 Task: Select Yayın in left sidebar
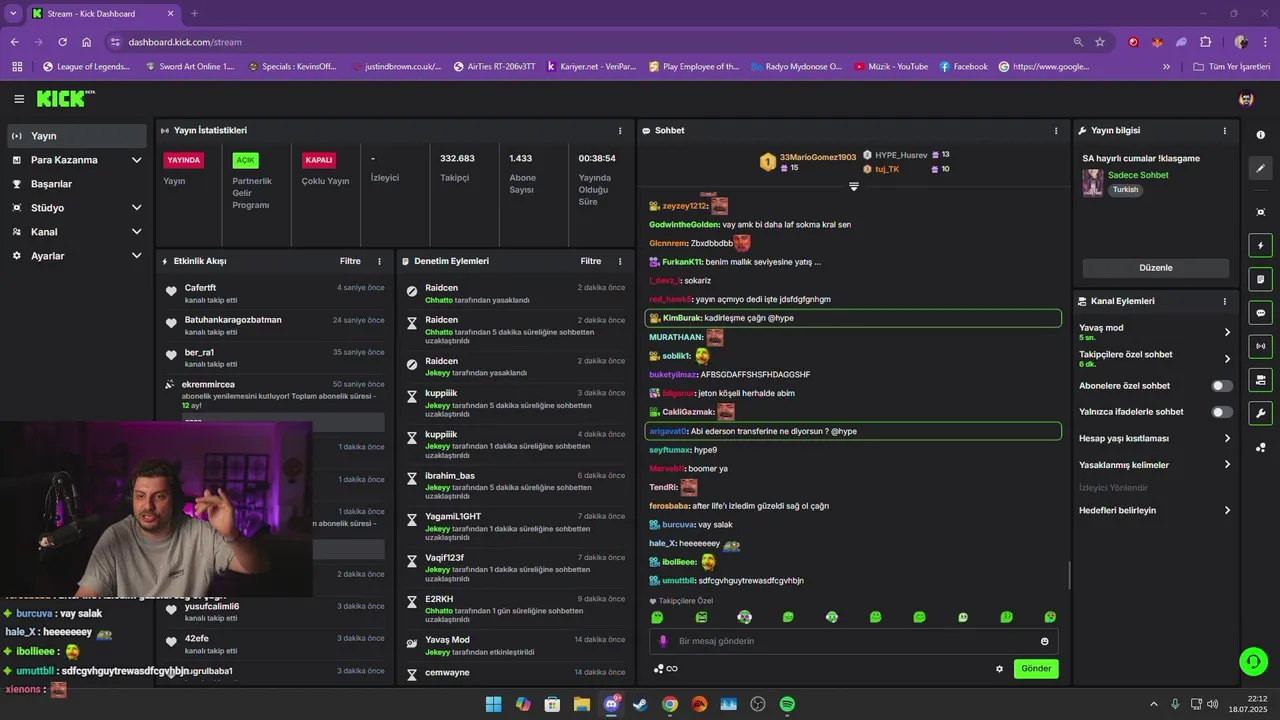coord(77,136)
